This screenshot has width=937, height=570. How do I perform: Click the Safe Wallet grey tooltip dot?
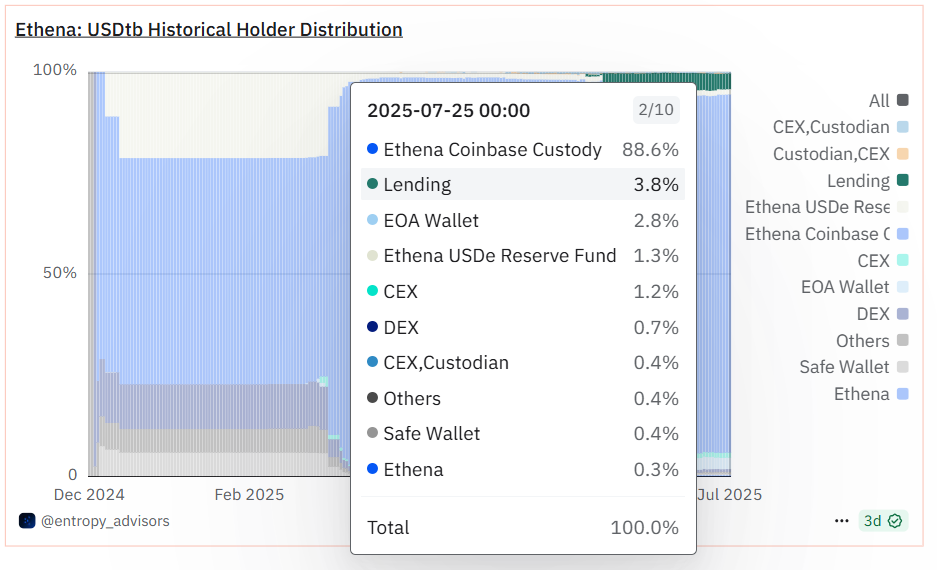373,434
